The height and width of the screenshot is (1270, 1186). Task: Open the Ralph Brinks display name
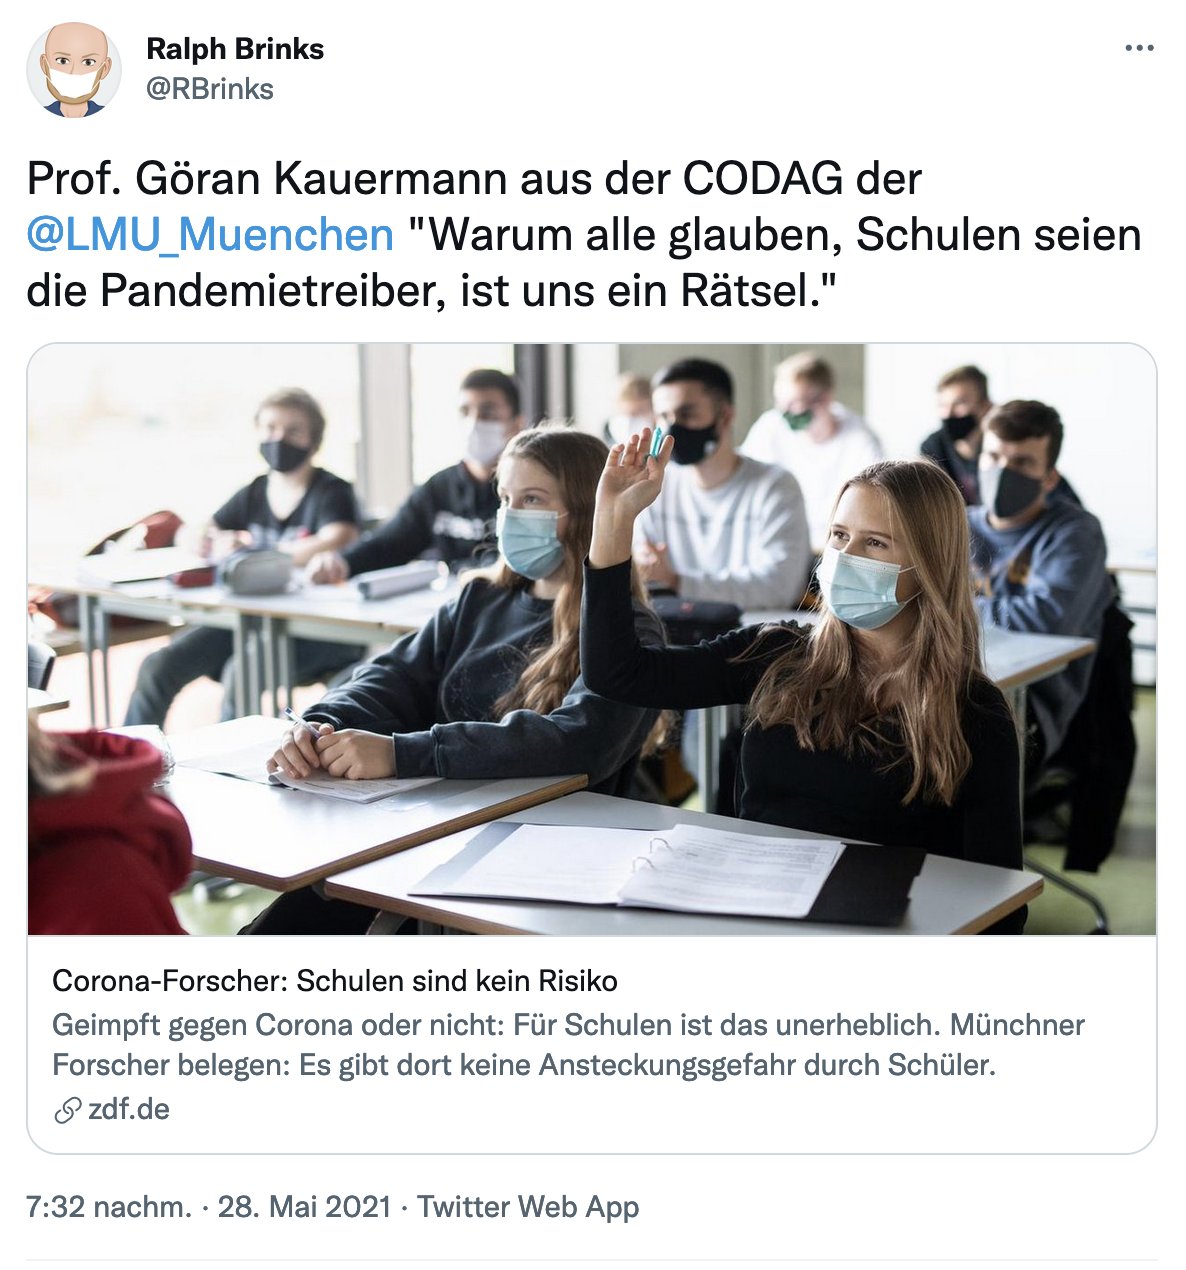pyautogui.click(x=235, y=49)
